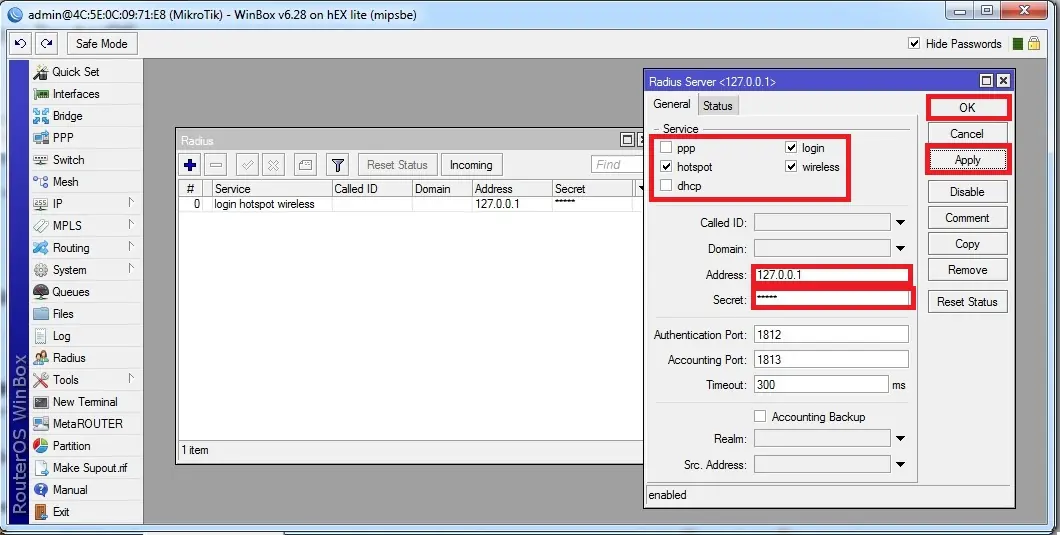Switch to the General tab
Screen dimensions: 1060x535
tap(671, 104)
